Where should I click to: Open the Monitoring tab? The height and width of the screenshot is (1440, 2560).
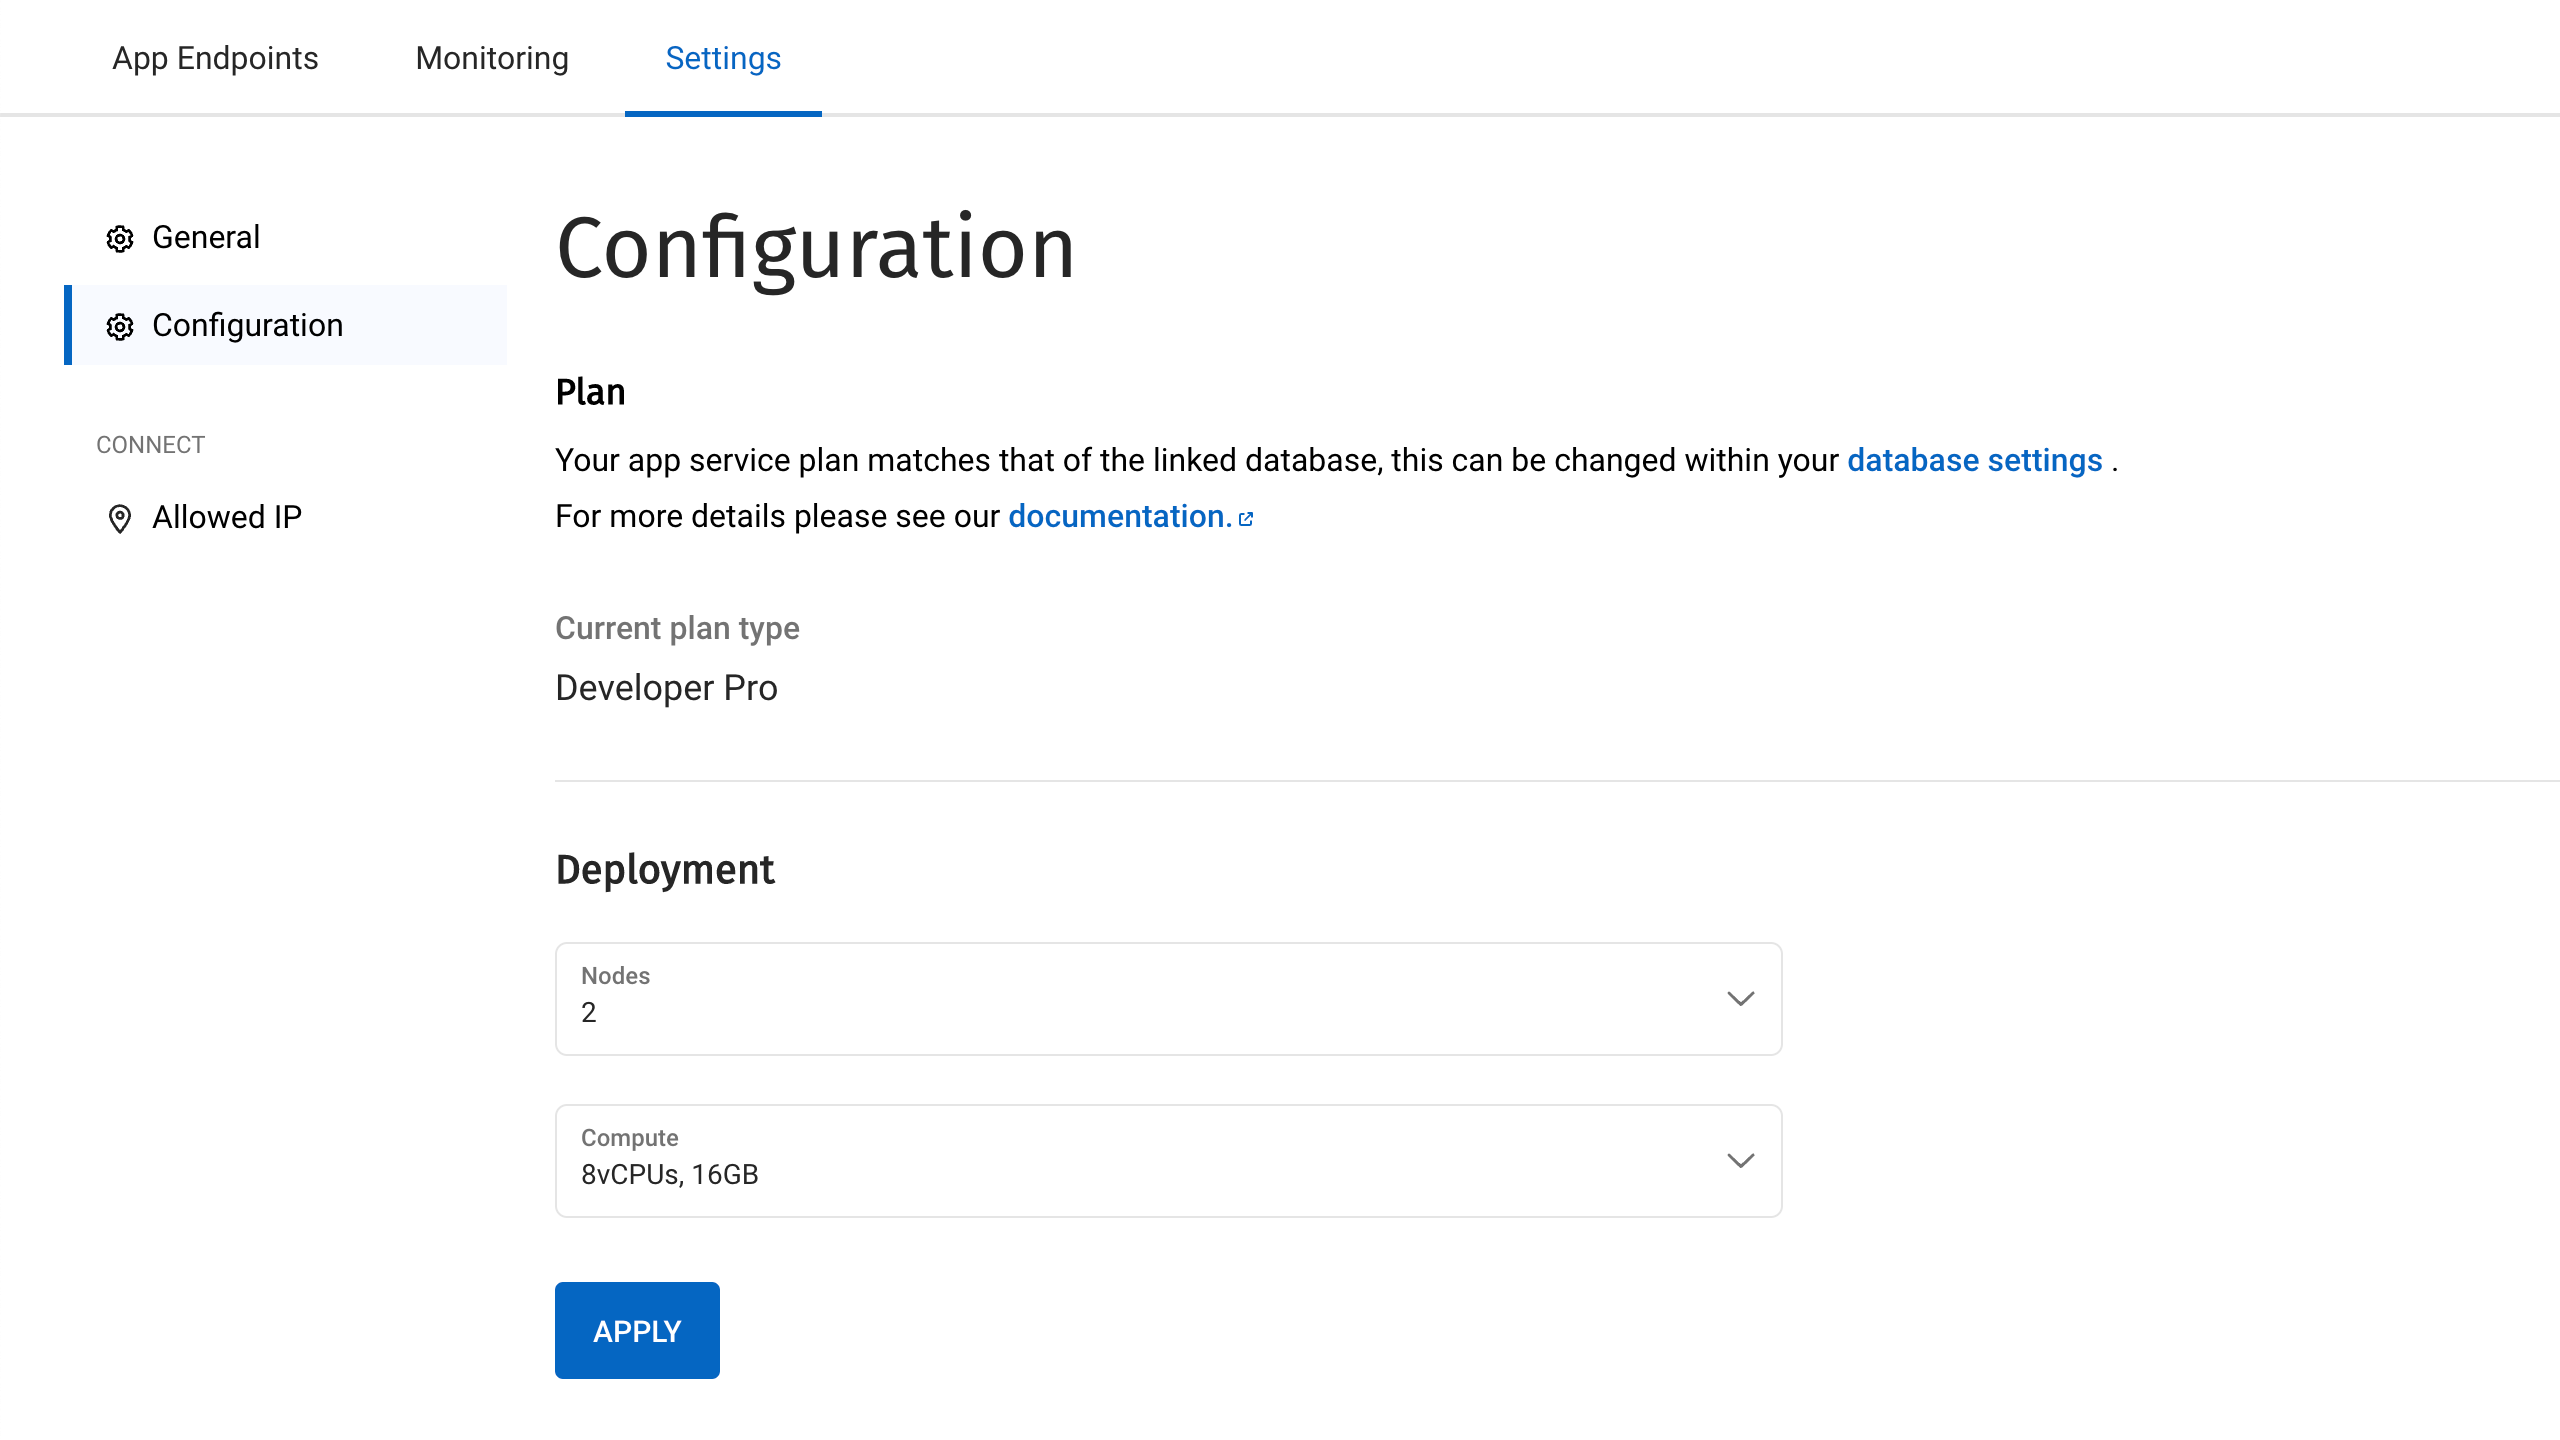pyautogui.click(x=491, y=58)
